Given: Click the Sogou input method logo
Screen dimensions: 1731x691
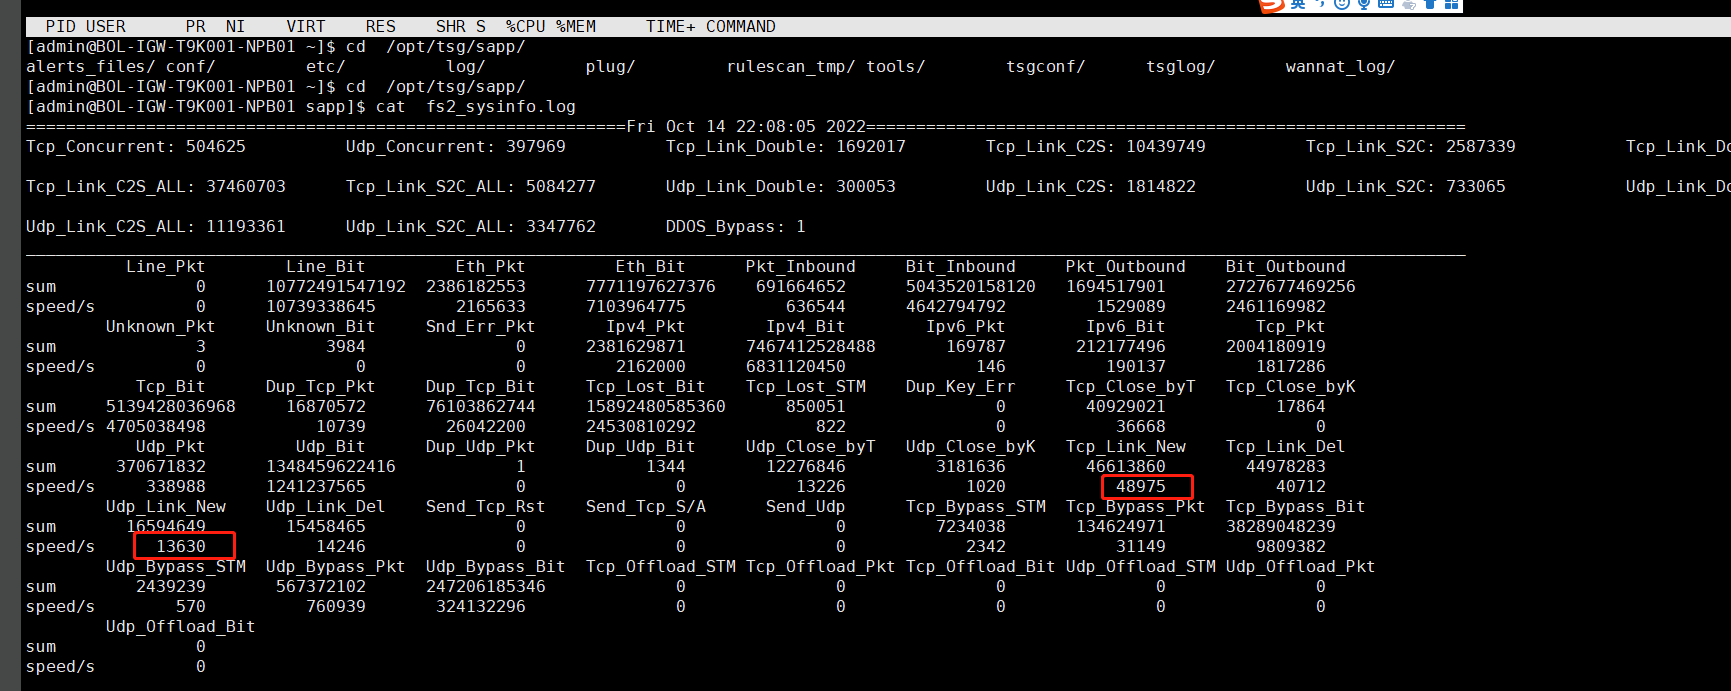Looking at the screenshot, I should (1271, 4).
